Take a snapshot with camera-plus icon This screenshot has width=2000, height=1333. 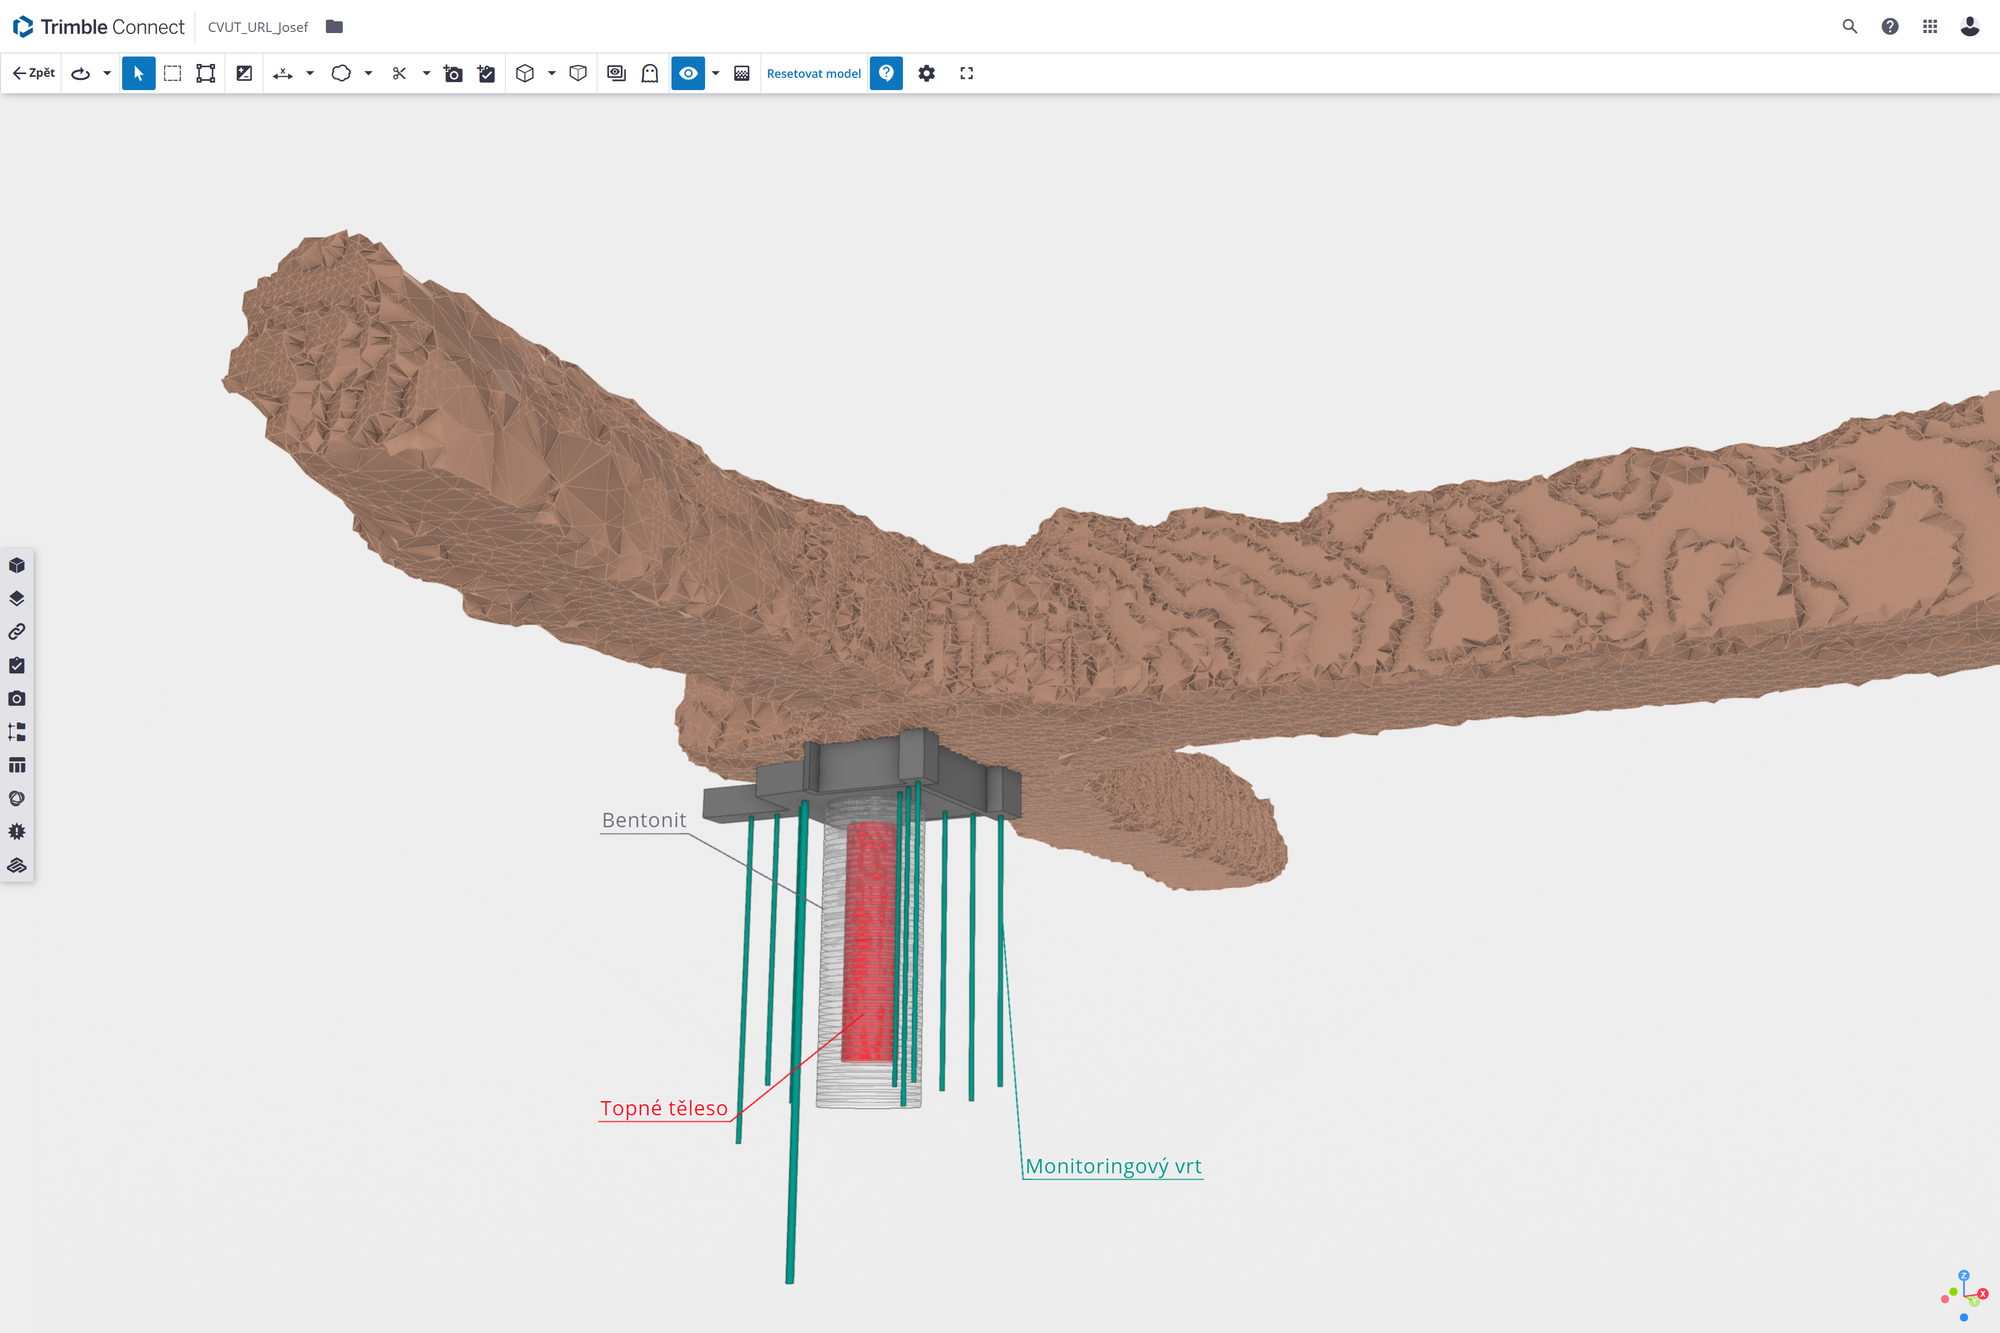pyautogui.click(x=453, y=73)
